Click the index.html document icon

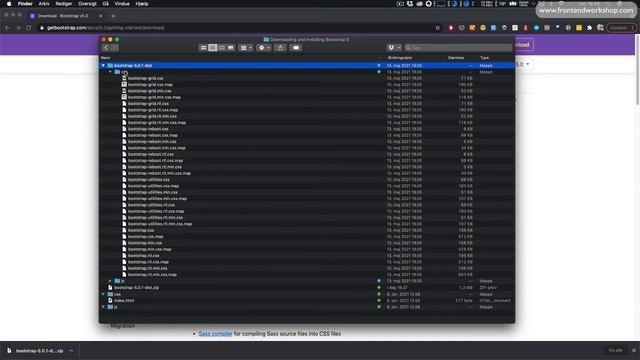point(110,300)
